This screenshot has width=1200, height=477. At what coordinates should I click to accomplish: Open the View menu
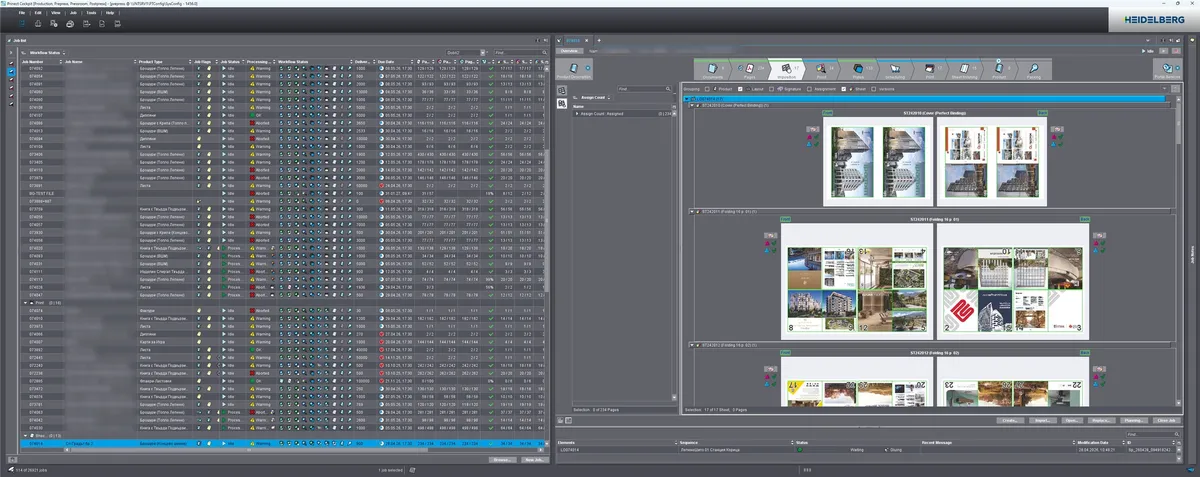(55, 13)
